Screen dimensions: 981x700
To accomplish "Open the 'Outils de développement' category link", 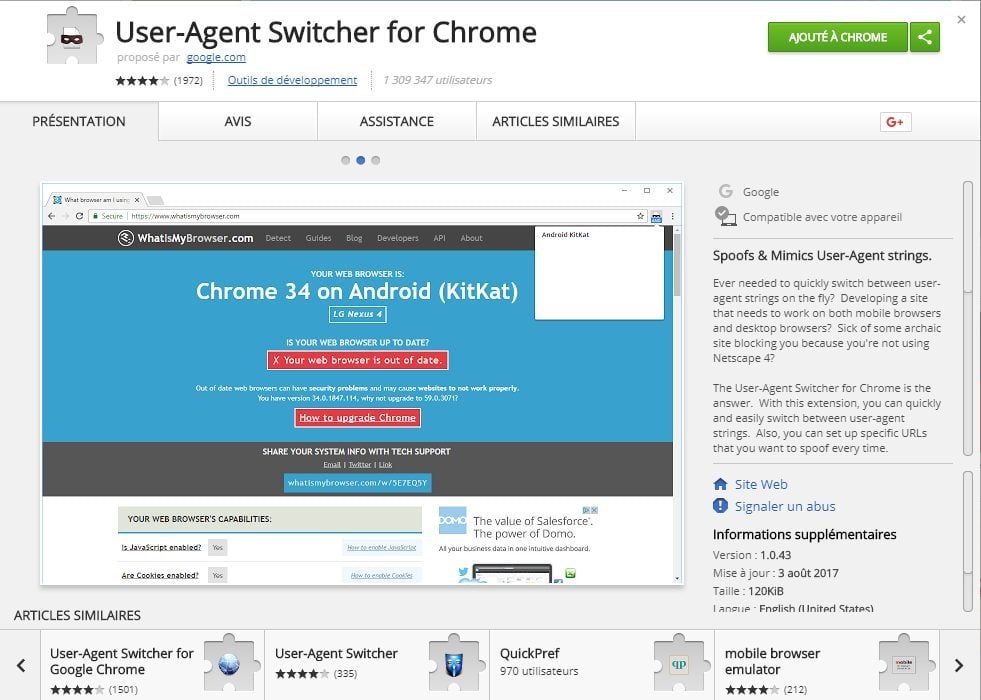I will [292, 80].
